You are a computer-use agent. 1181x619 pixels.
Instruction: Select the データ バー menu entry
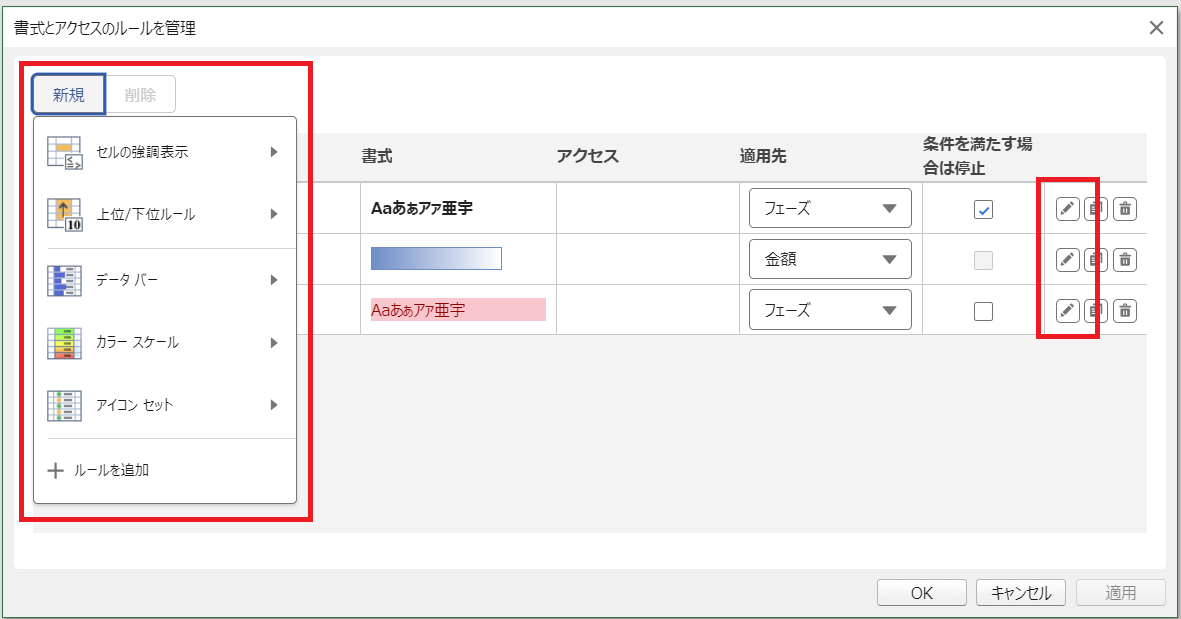[165, 280]
